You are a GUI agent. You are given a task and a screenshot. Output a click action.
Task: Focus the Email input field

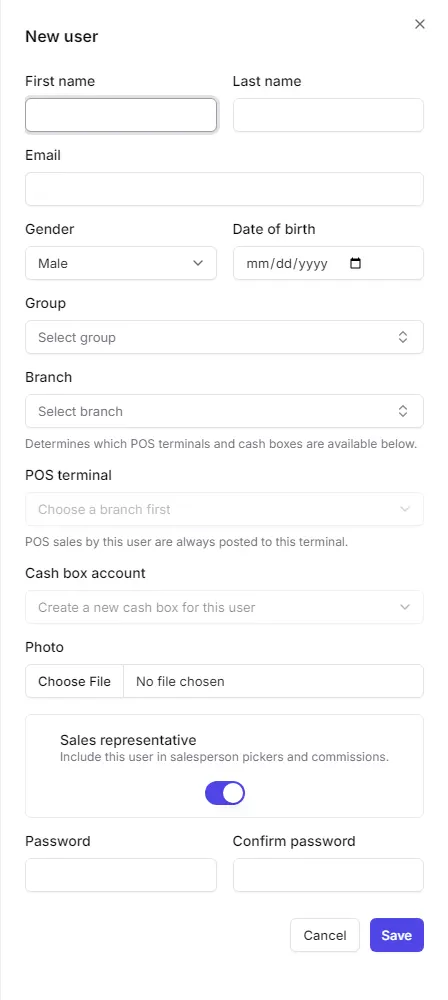tap(224, 189)
